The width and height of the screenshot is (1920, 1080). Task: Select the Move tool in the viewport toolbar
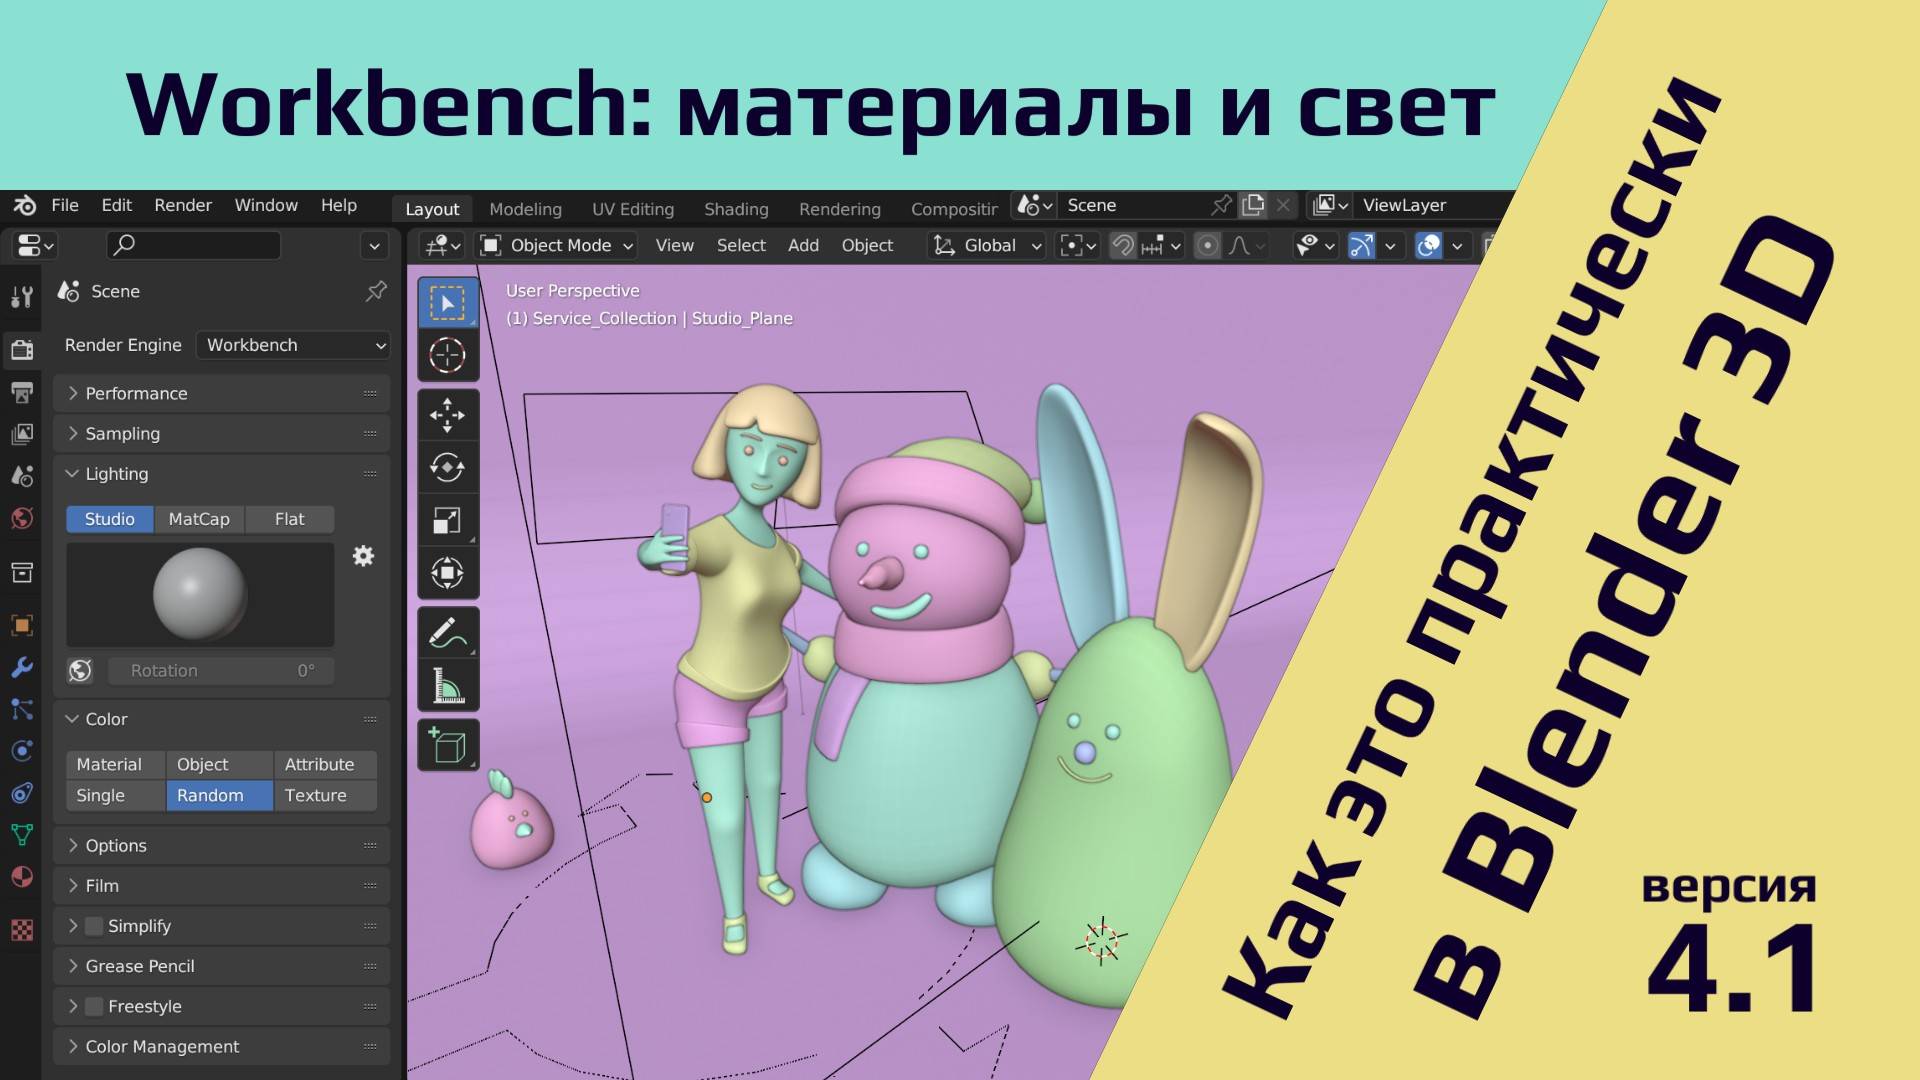point(448,415)
